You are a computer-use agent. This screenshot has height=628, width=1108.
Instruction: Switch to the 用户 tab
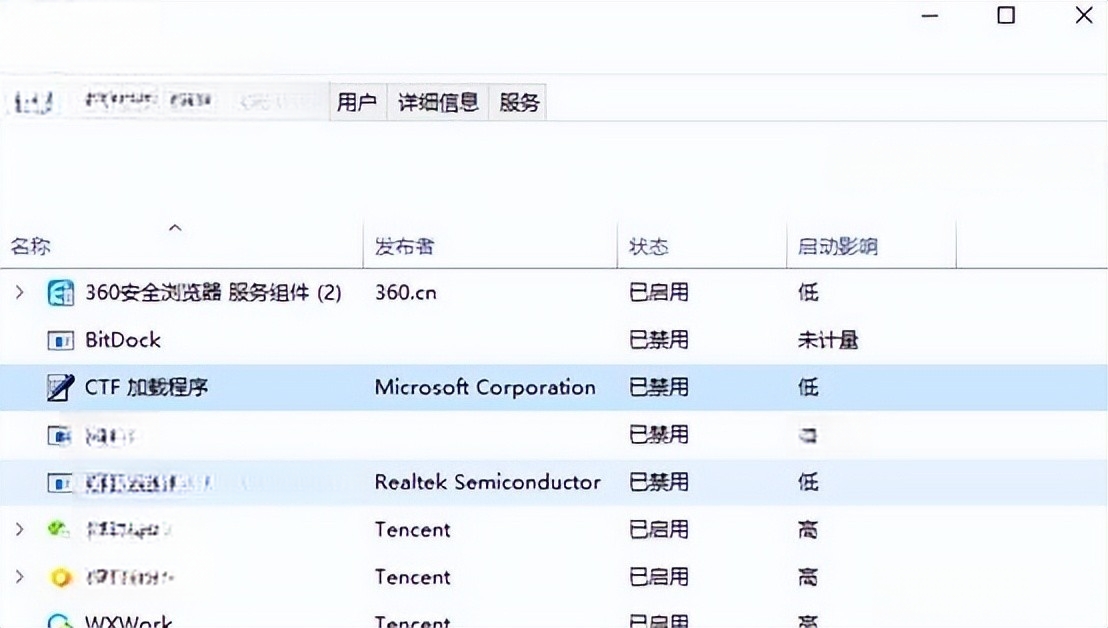358,102
